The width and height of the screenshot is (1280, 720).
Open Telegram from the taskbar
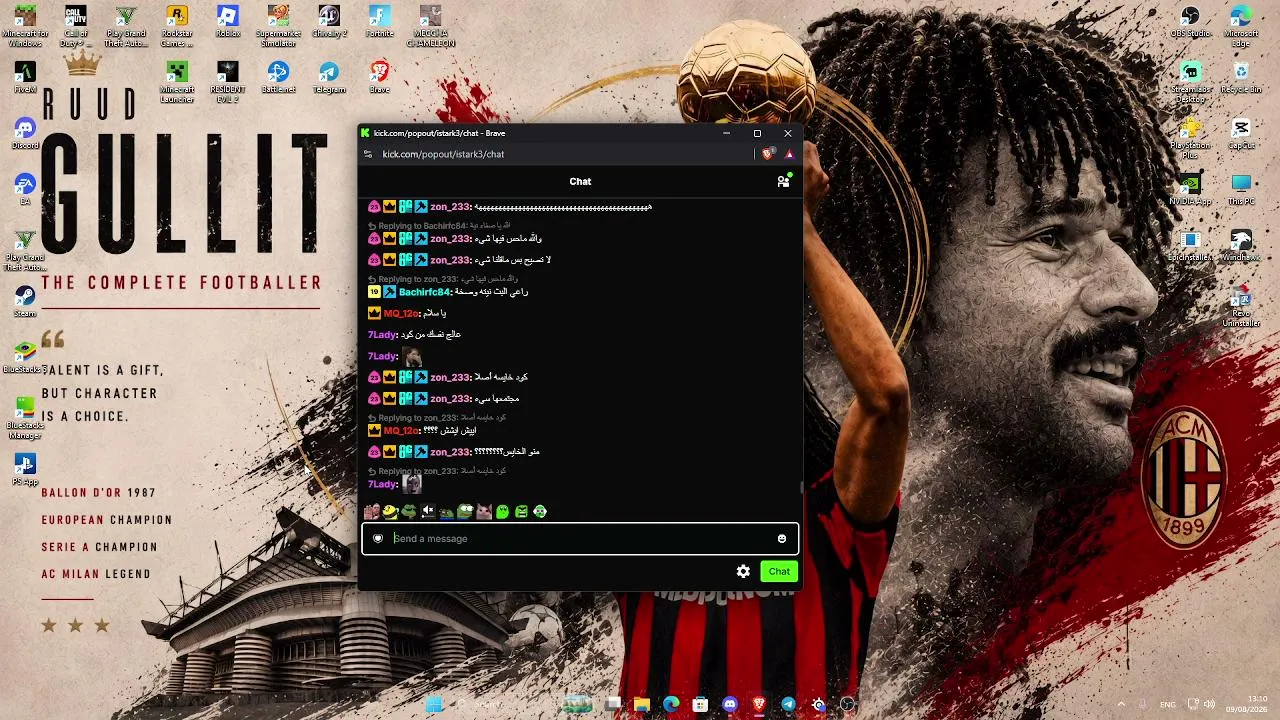789,704
